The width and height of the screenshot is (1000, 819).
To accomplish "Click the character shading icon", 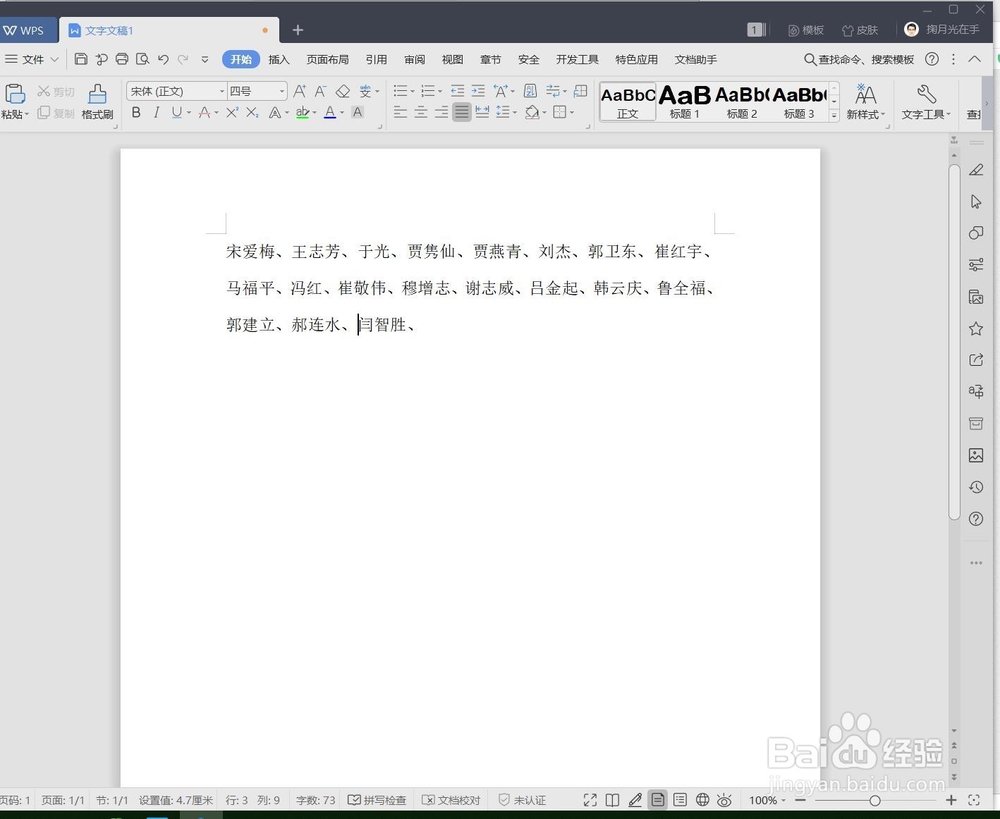I will pyautogui.click(x=358, y=112).
